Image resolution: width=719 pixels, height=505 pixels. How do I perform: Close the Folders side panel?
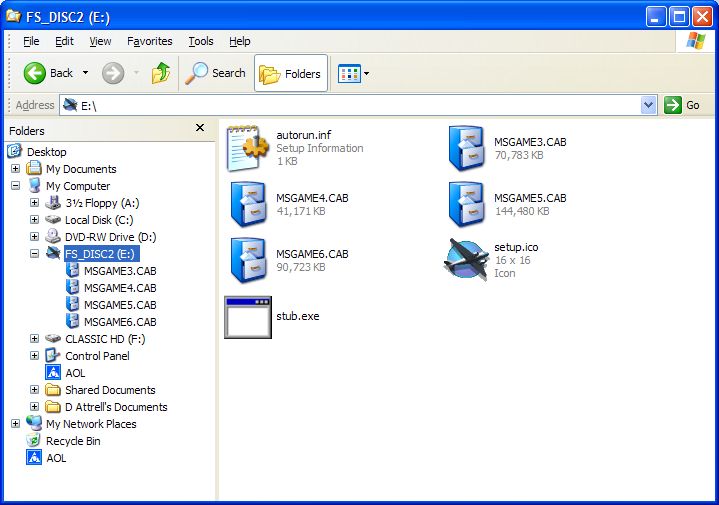200,129
